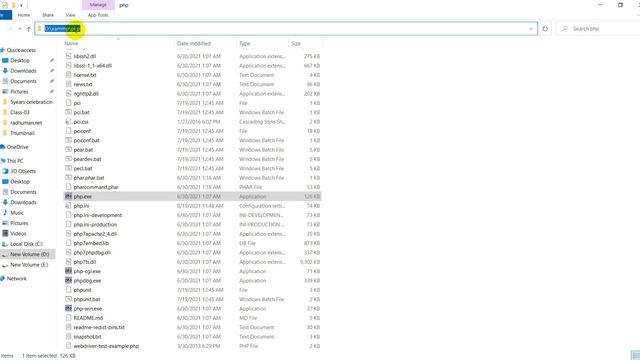Open New Volume (E:) drive
The width and height of the screenshot is (640, 360).
click(x=29, y=265)
